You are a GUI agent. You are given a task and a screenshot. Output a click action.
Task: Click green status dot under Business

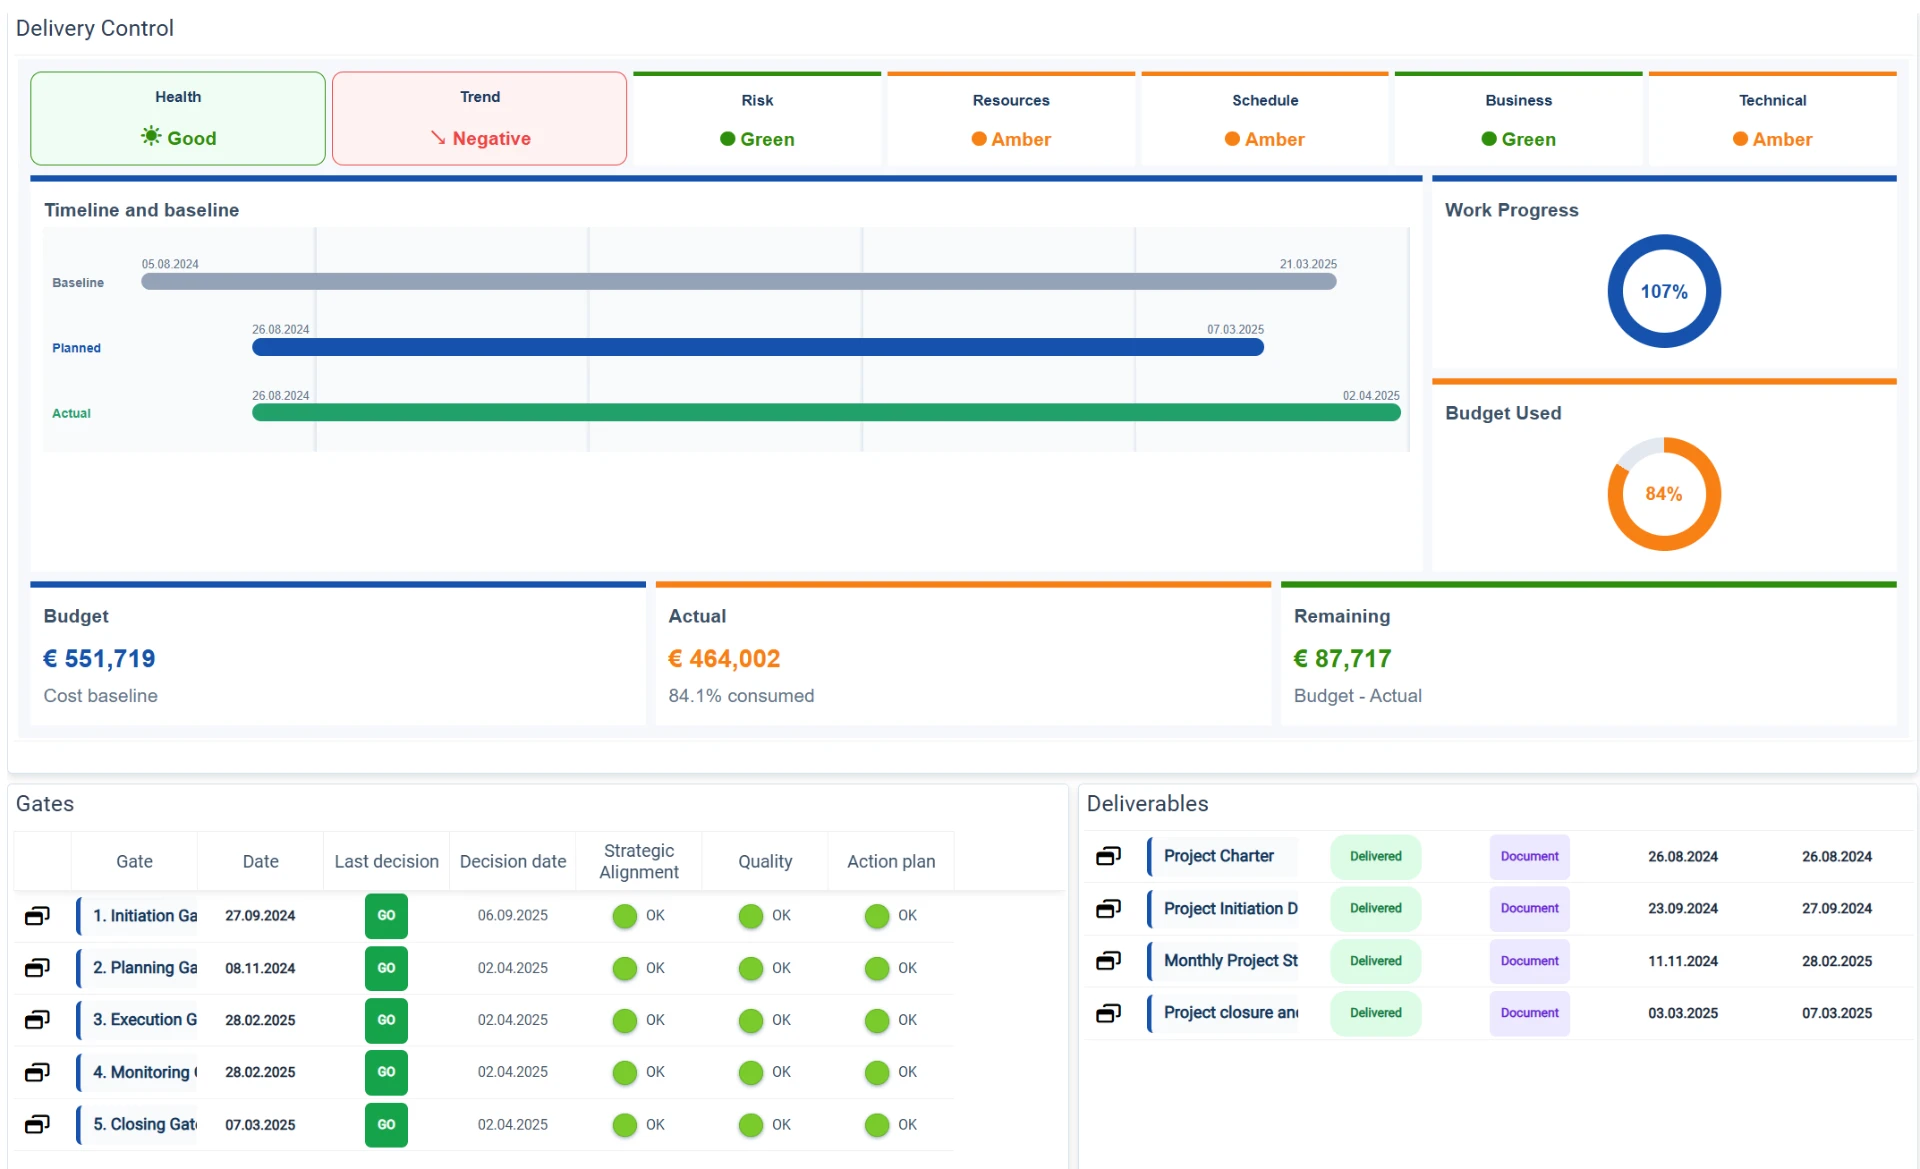1489,139
